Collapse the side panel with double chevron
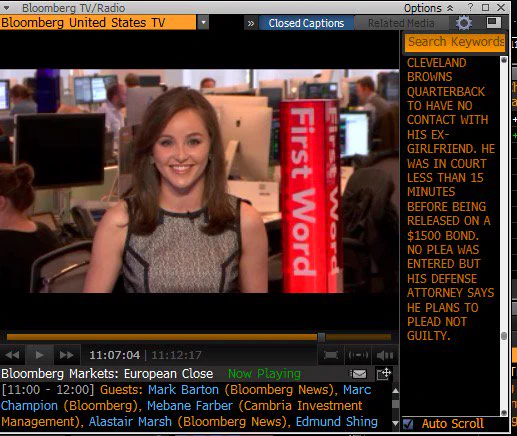 coord(251,23)
